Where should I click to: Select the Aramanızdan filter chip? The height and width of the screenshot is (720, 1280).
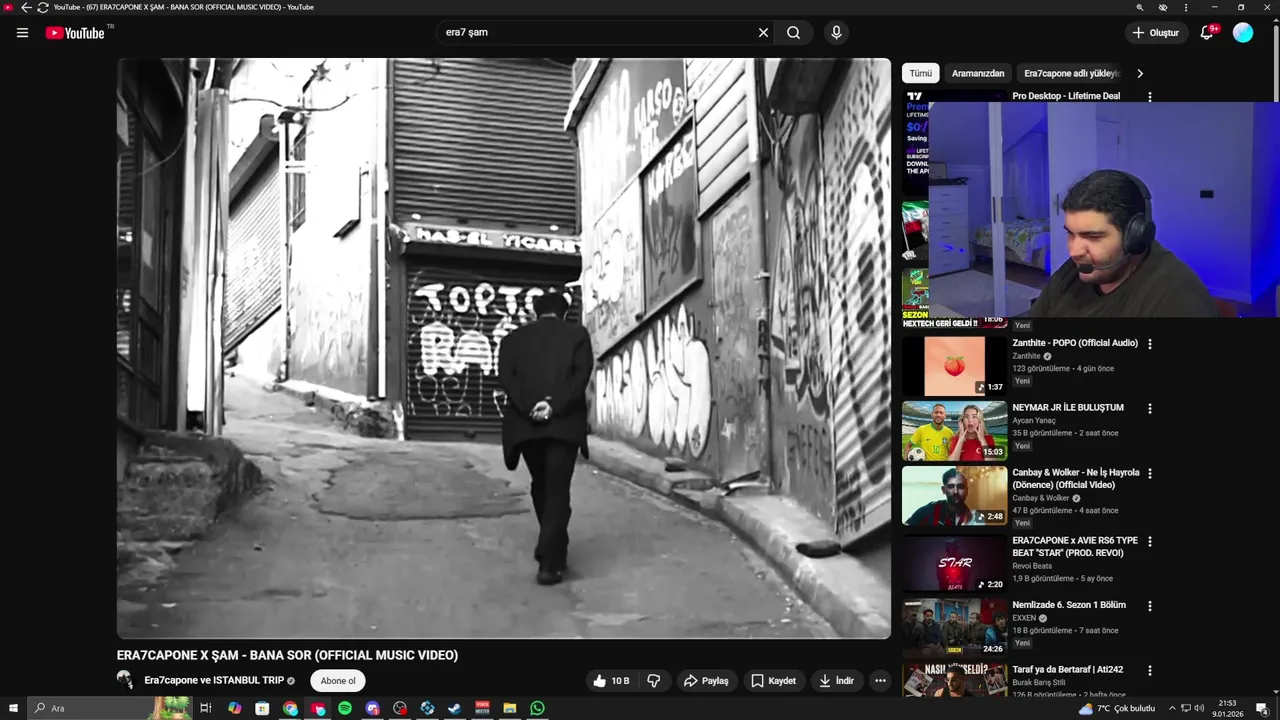coord(978,73)
